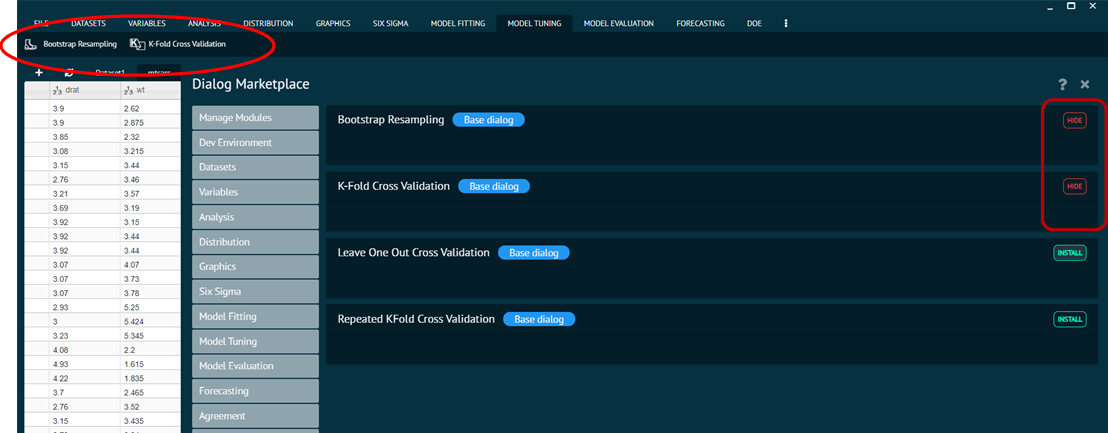Select Model Evaluation category in sidebar
1108x433 pixels.
tap(255, 366)
